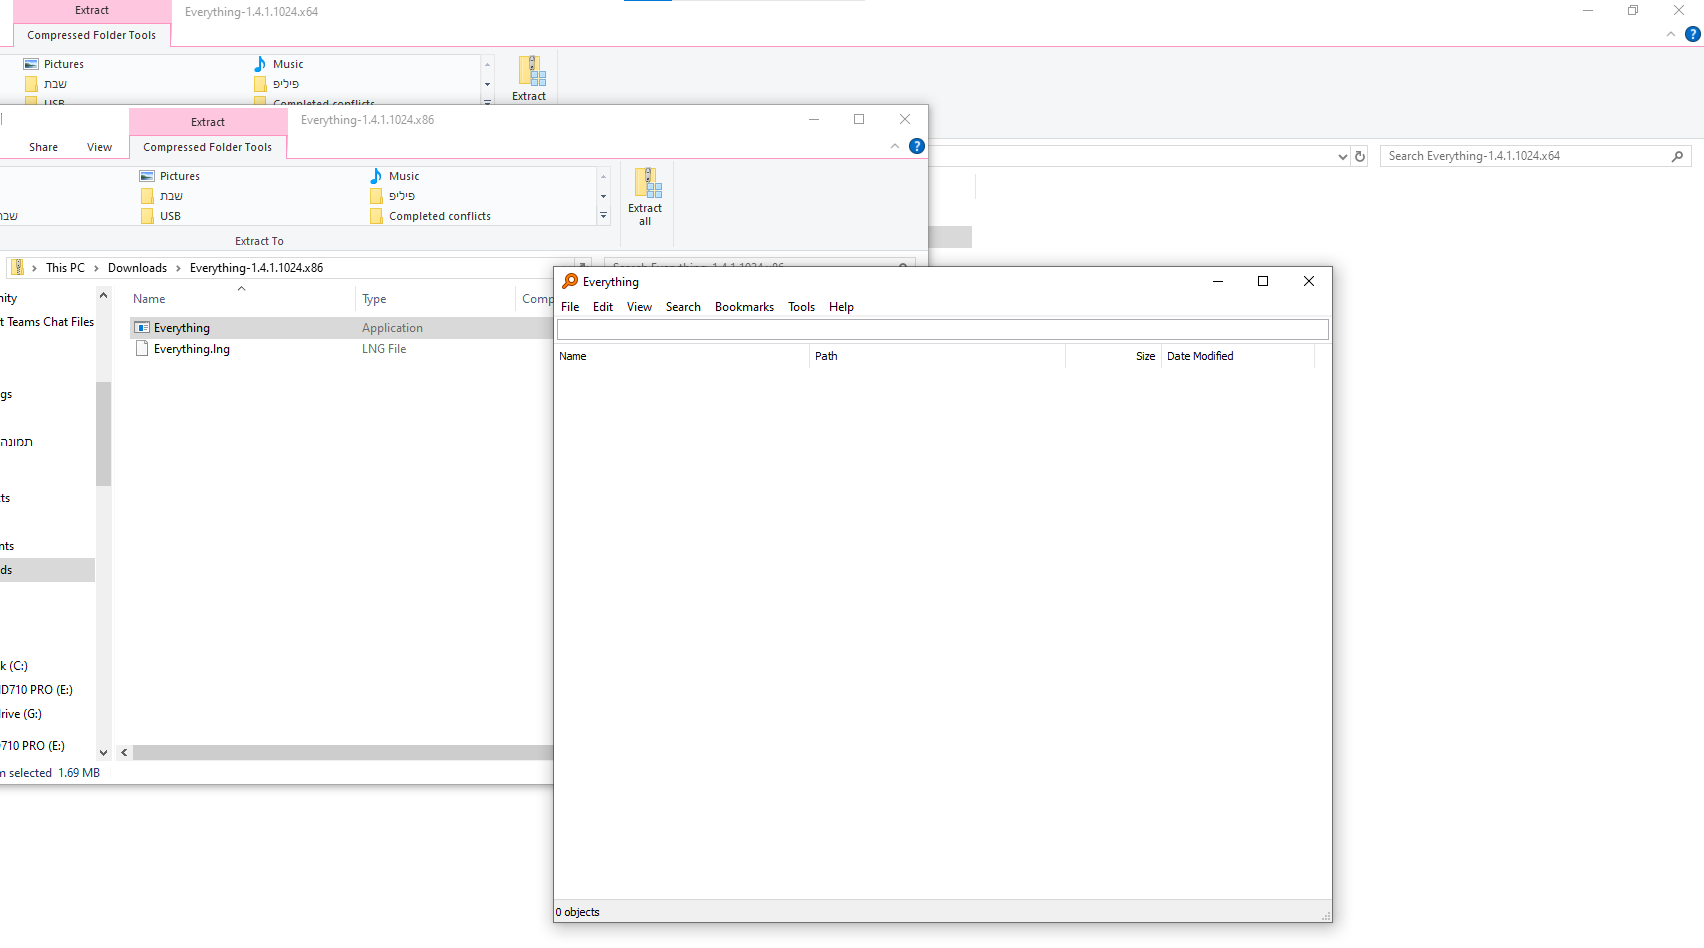Screen dimensions: 1704x948
Task: Click the Extract contextual tab in x86 window
Action: coord(208,122)
